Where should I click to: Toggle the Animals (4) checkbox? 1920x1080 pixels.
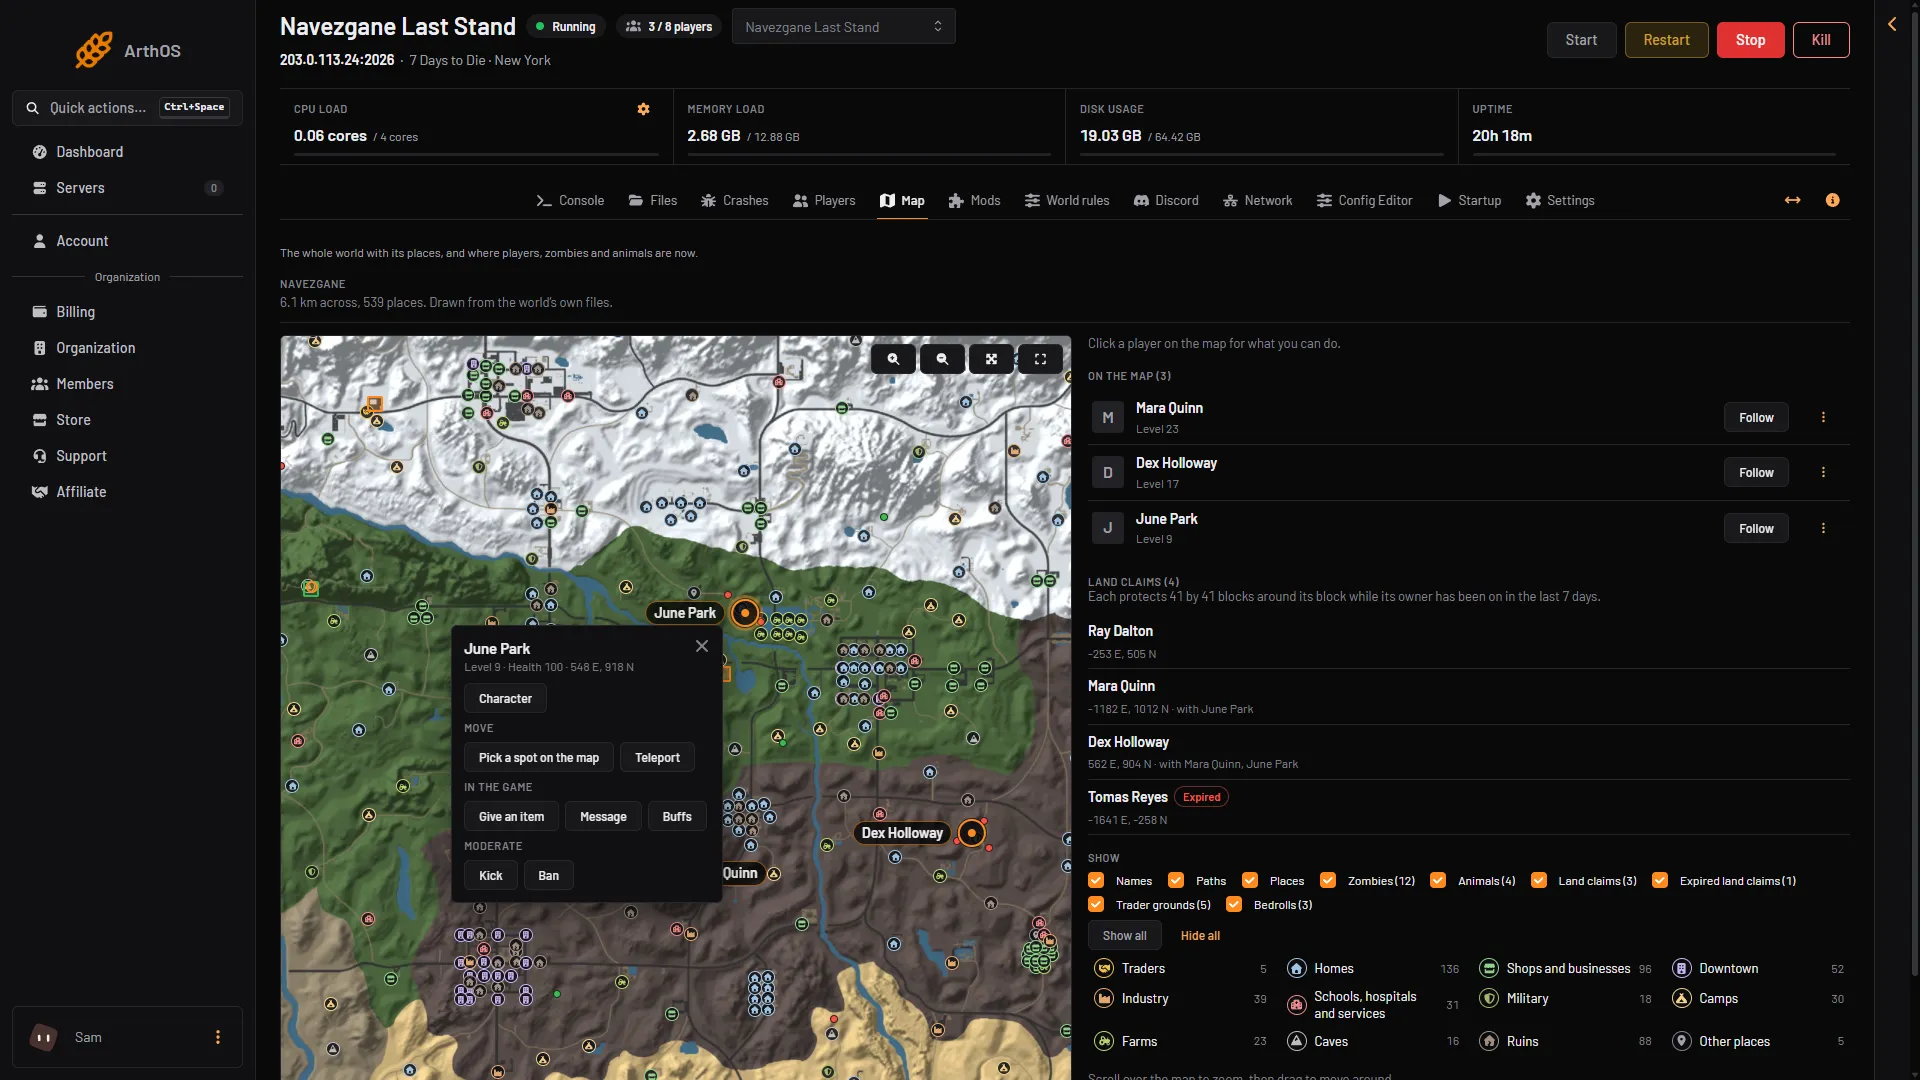click(x=1438, y=880)
